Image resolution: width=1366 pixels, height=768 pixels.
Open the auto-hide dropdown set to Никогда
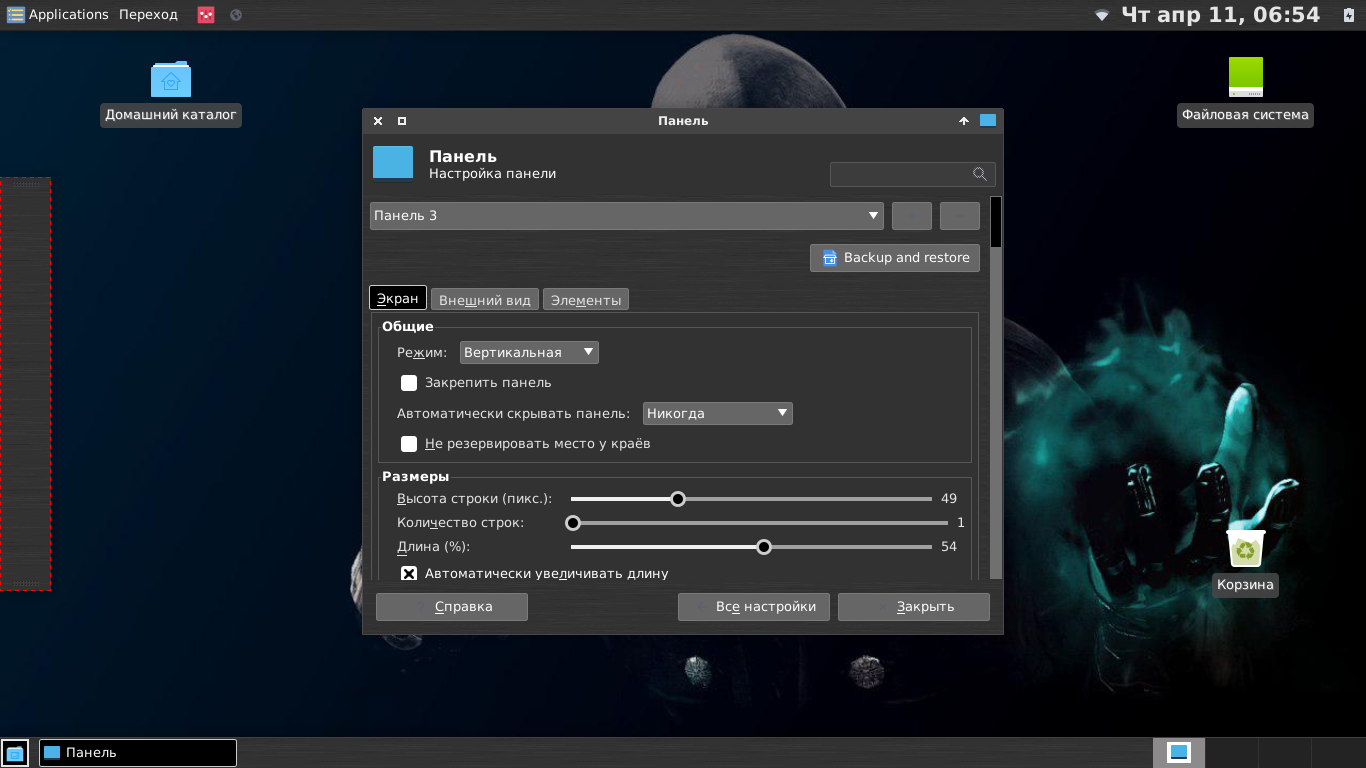(x=717, y=413)
